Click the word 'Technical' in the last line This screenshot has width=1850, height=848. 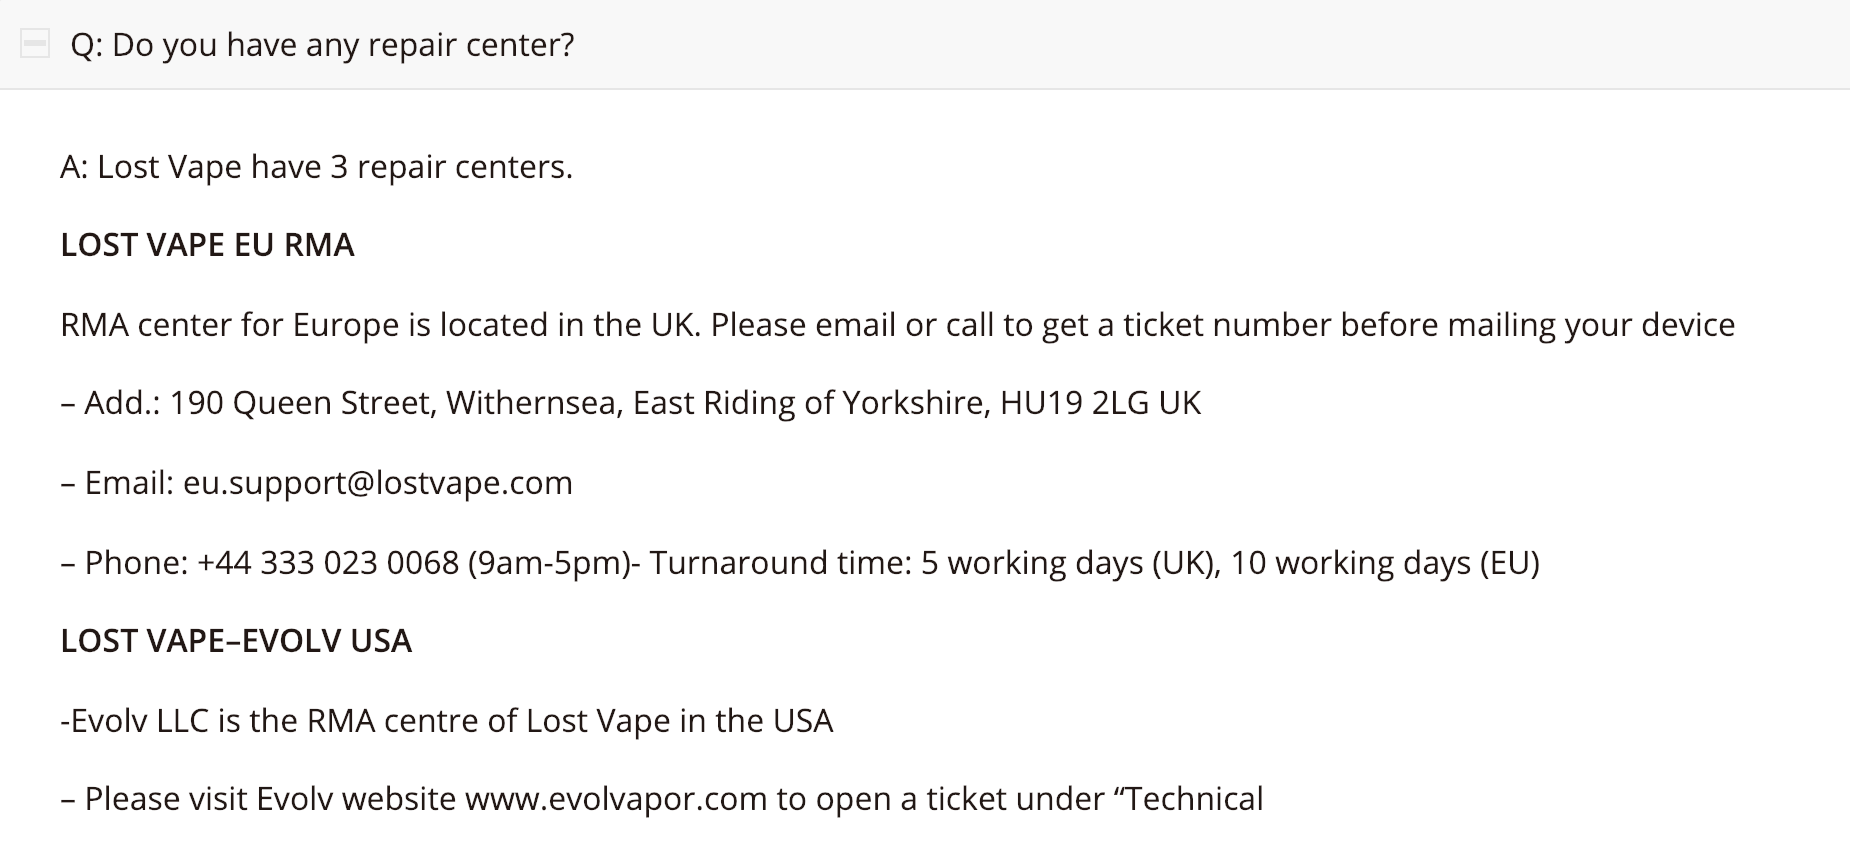[x=1194, y=799]
